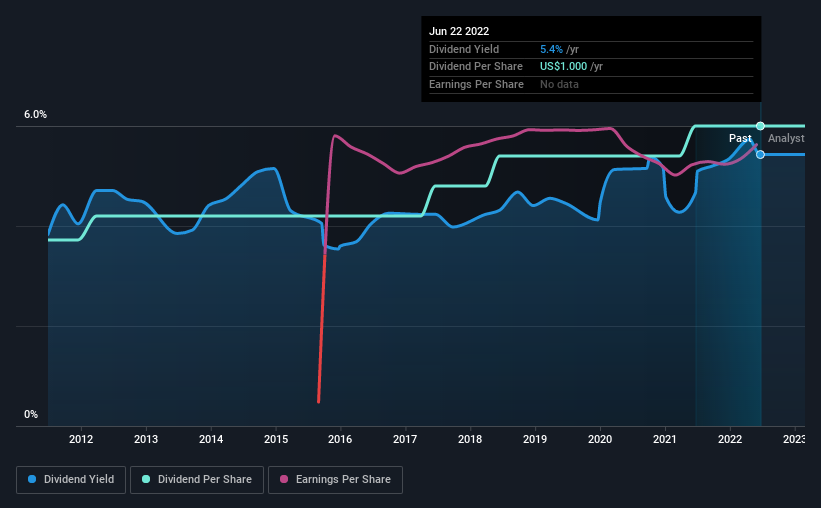
Task: Click the pink Earnings Per Share legend dot
Action: click(284, 479)
